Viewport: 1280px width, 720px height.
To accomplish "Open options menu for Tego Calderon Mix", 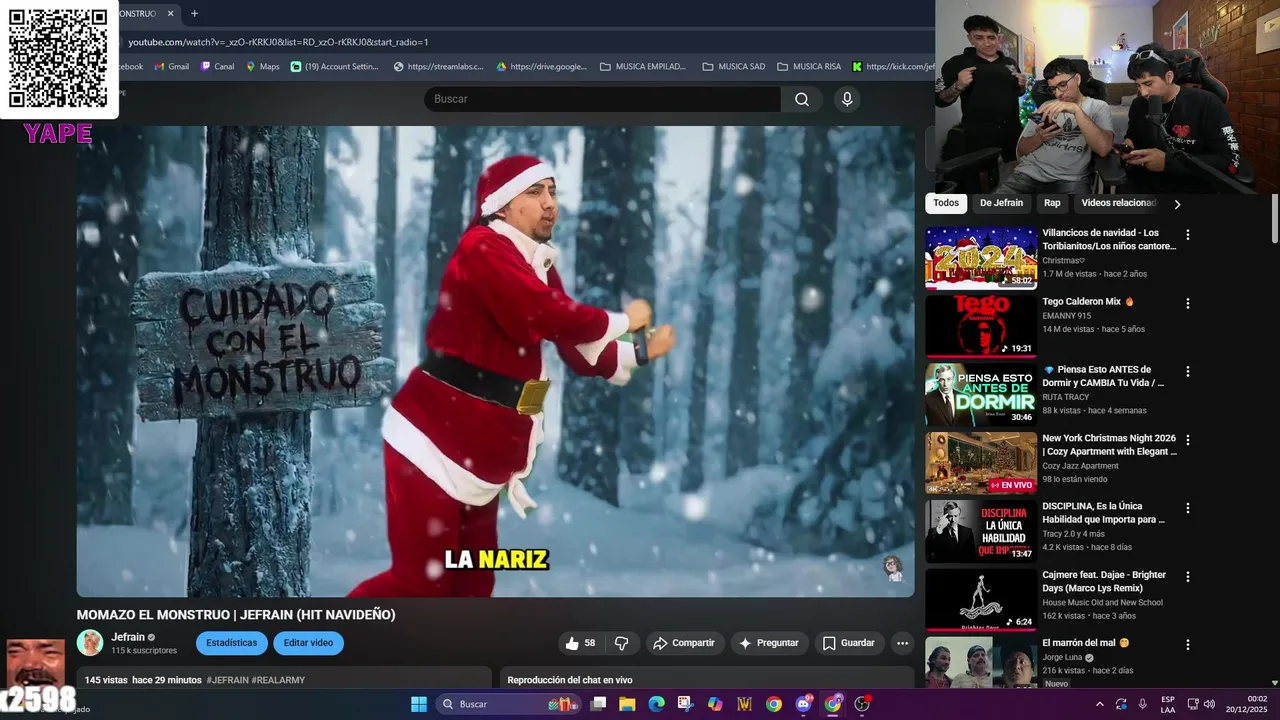I will (x=1188, y=303).
